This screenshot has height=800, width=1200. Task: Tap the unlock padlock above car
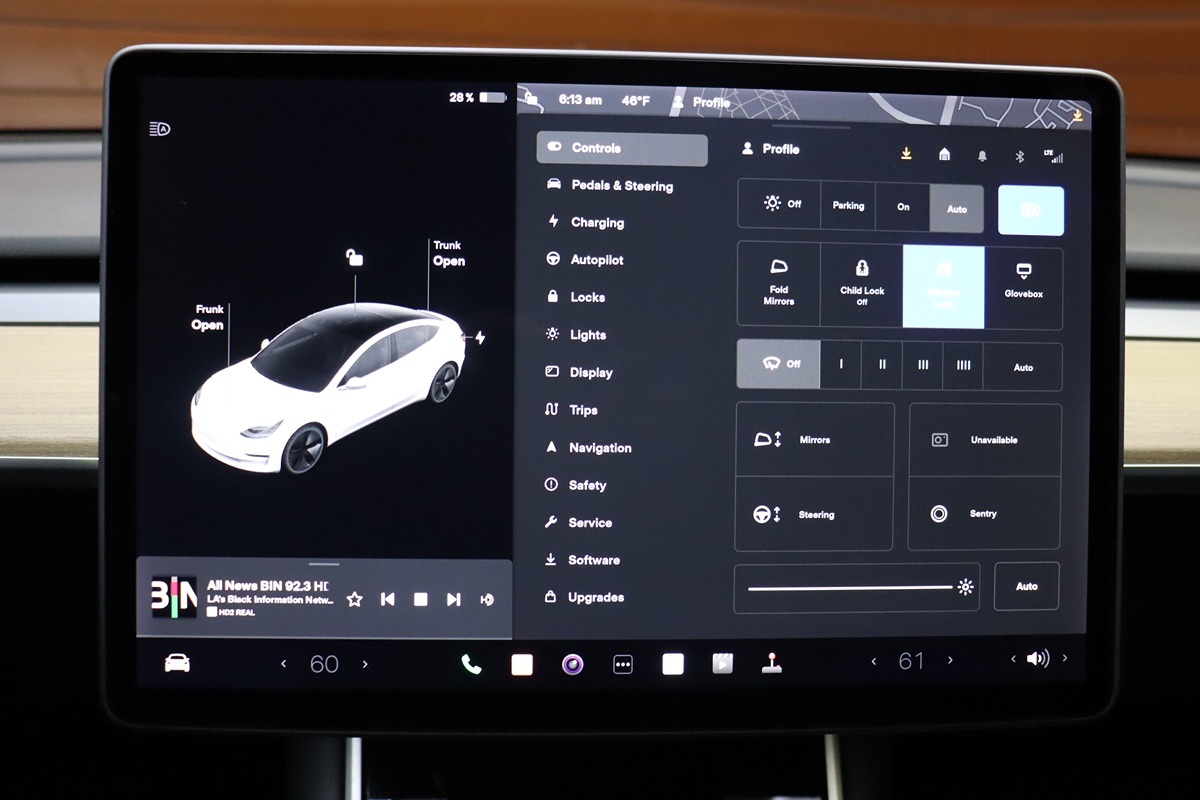(x=354, y=258)
